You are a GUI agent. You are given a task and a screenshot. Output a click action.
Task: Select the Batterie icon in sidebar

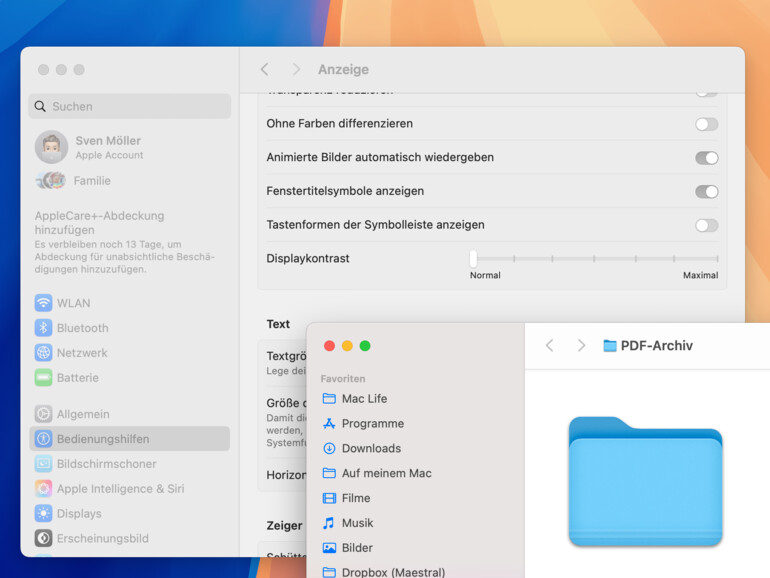pos(43,378)
